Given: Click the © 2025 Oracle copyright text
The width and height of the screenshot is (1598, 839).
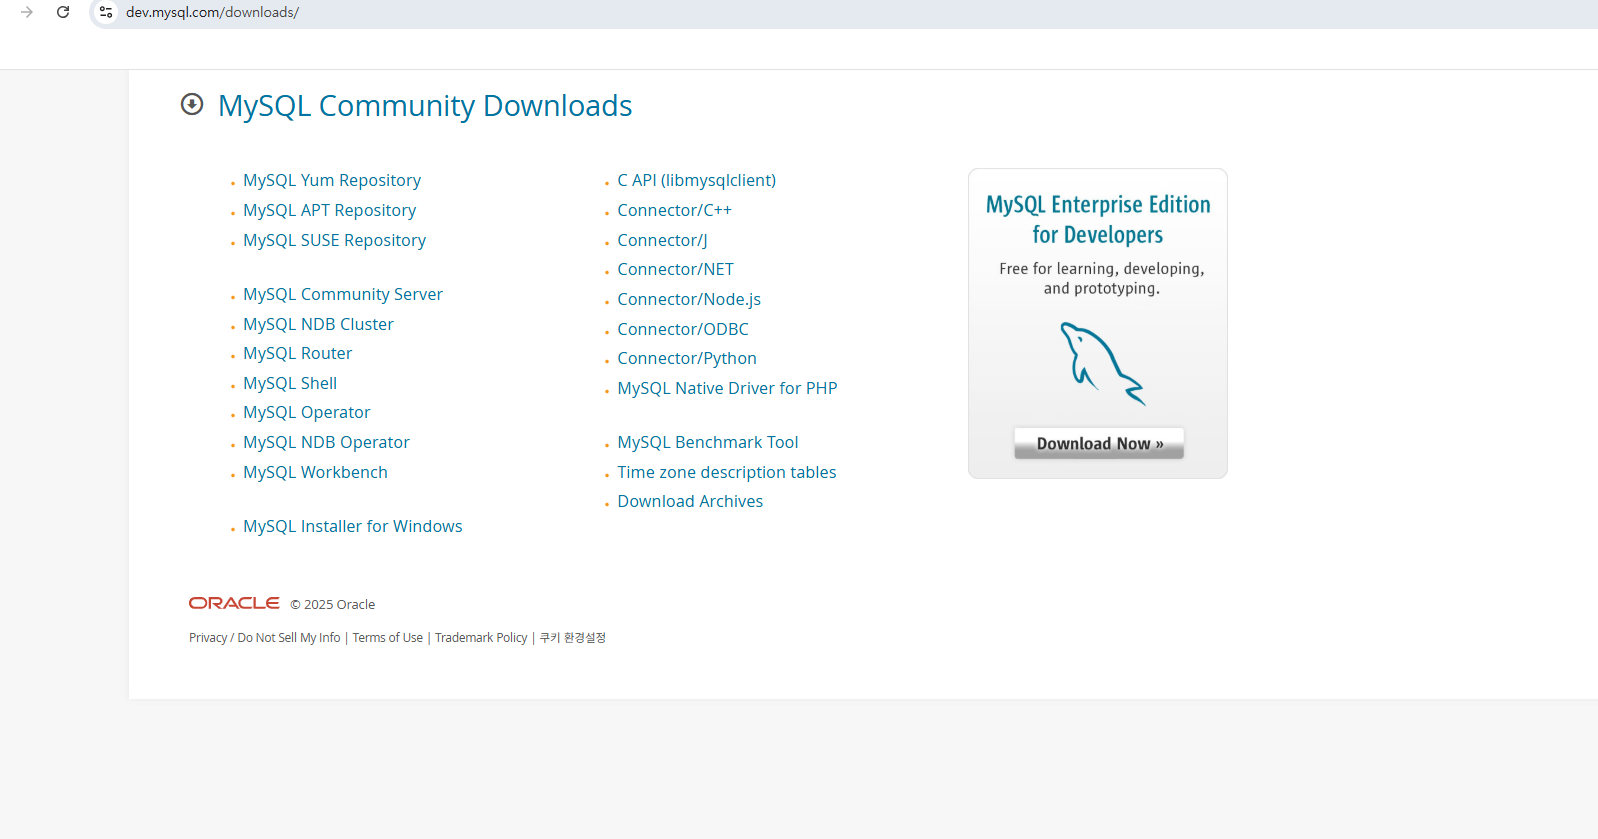Looking at the screenshot, I should coord(333,604).
